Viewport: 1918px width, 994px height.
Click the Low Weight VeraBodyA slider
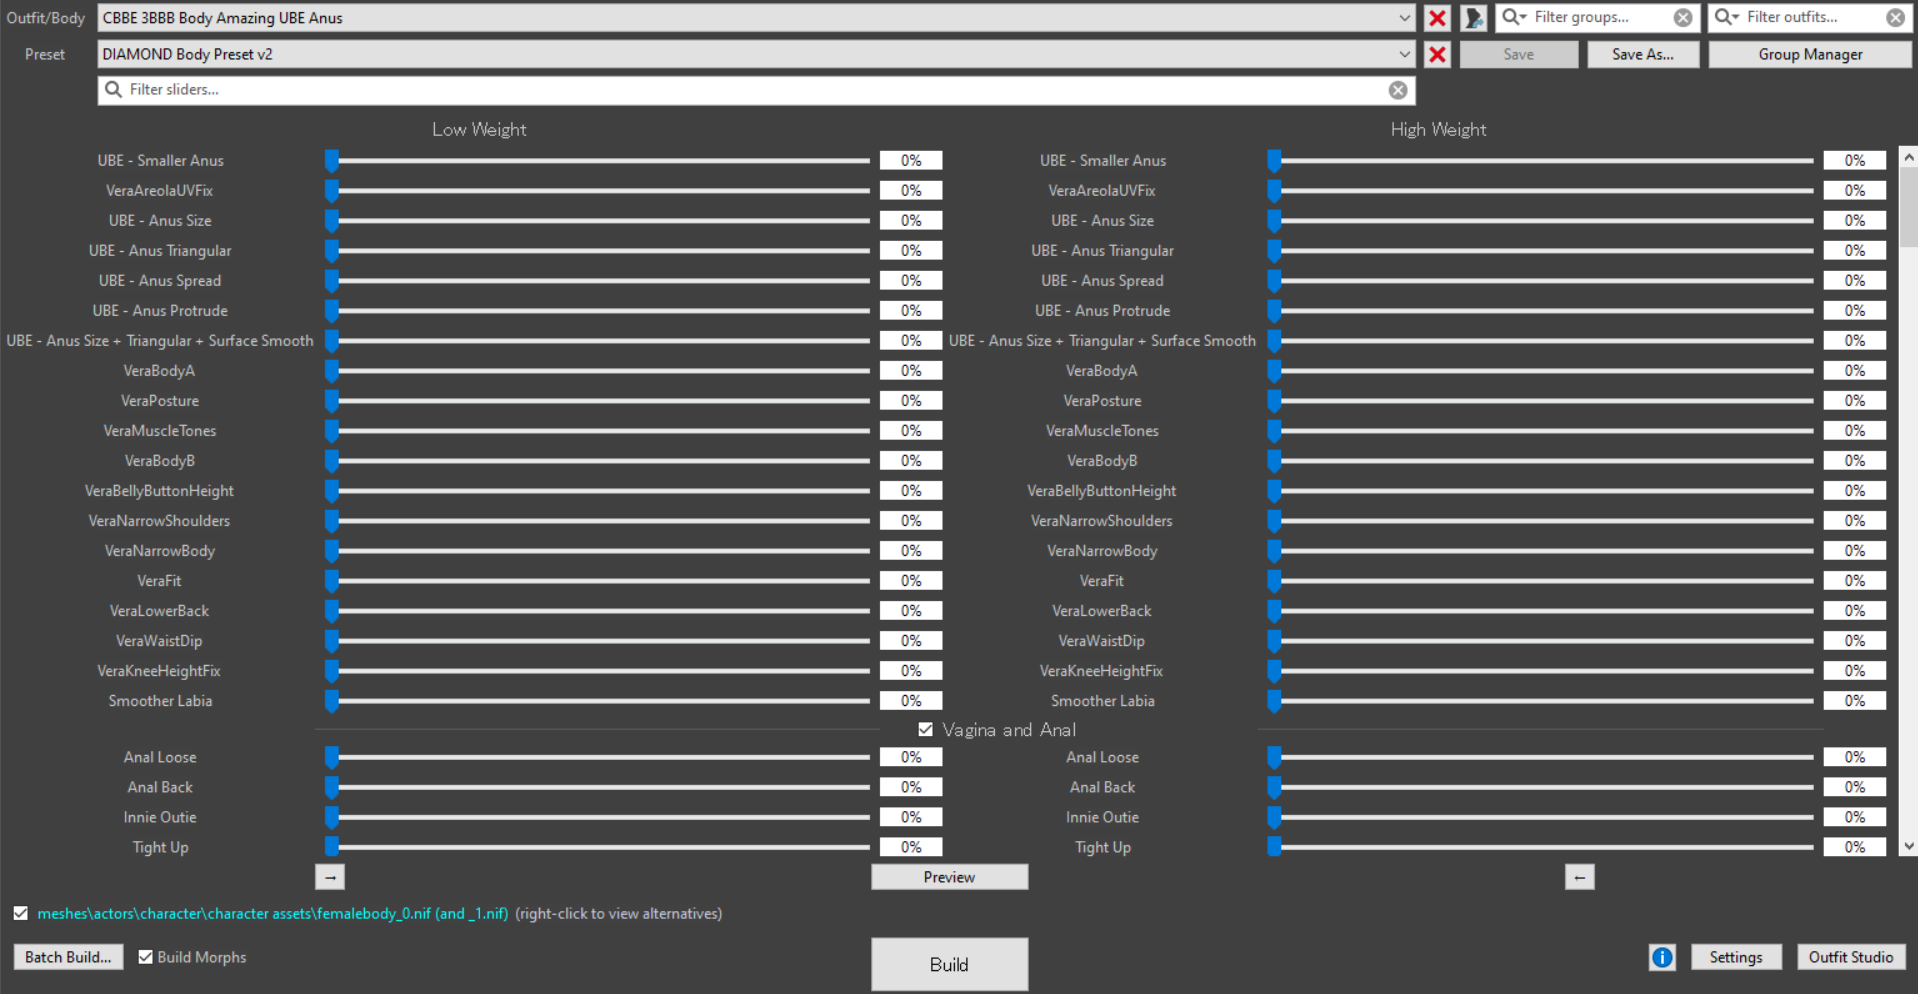[x=598, y=370]
